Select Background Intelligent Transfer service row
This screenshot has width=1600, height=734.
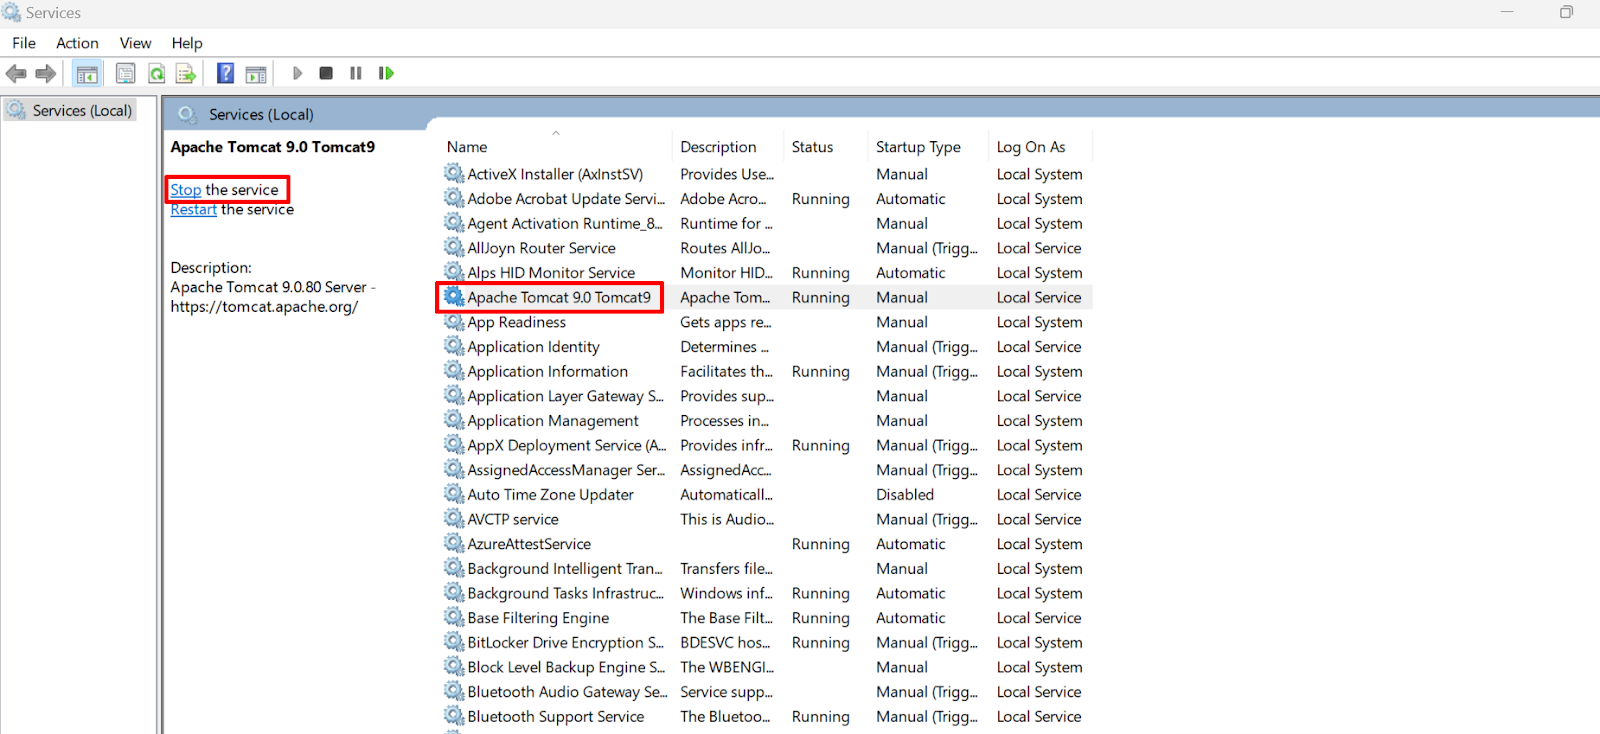pos(766,568)
